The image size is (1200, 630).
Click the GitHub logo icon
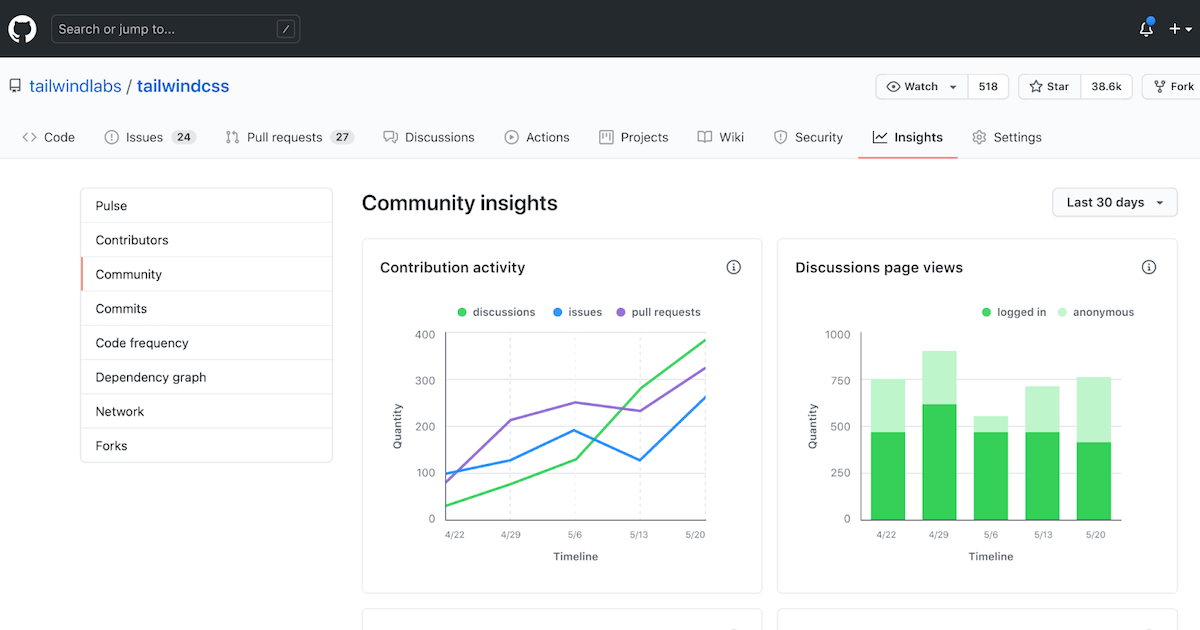pos(22,29)
